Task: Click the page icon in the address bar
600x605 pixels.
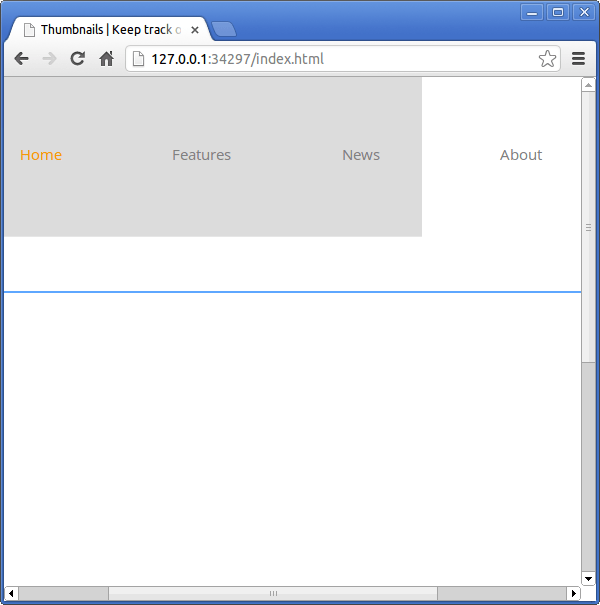Action: [x=139, y=59]
